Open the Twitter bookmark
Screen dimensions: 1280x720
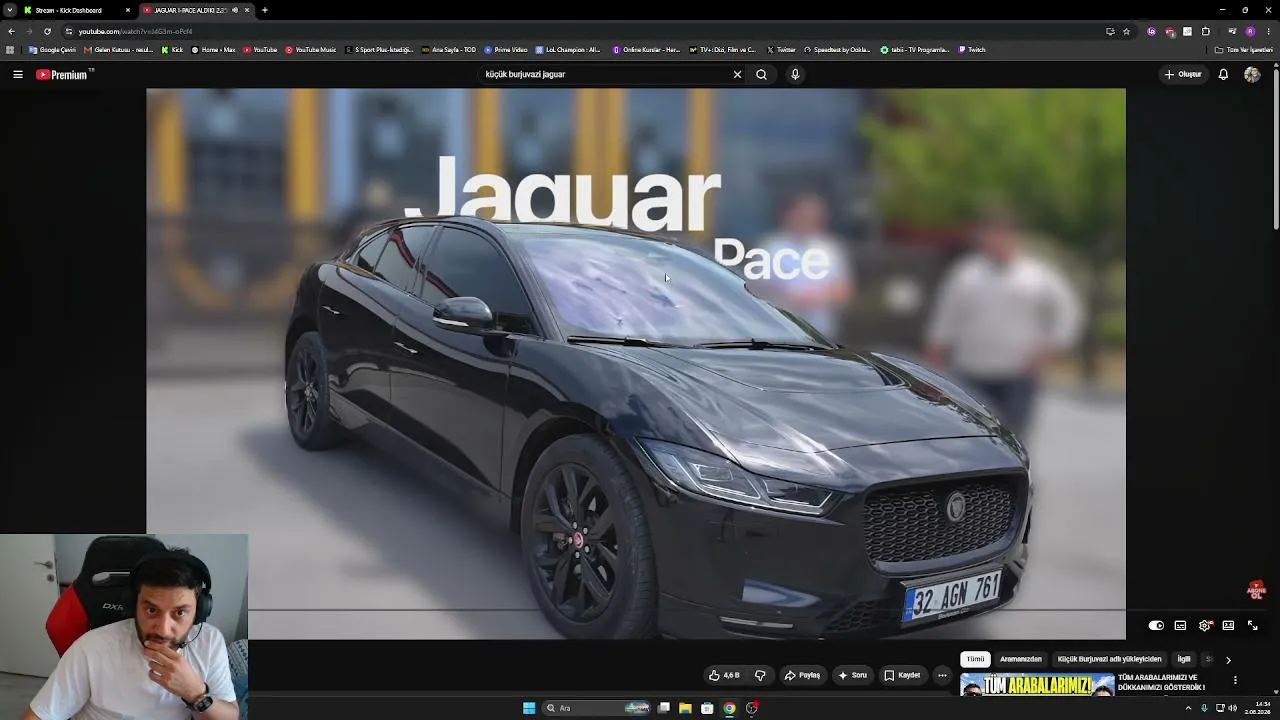click(781, 49)
